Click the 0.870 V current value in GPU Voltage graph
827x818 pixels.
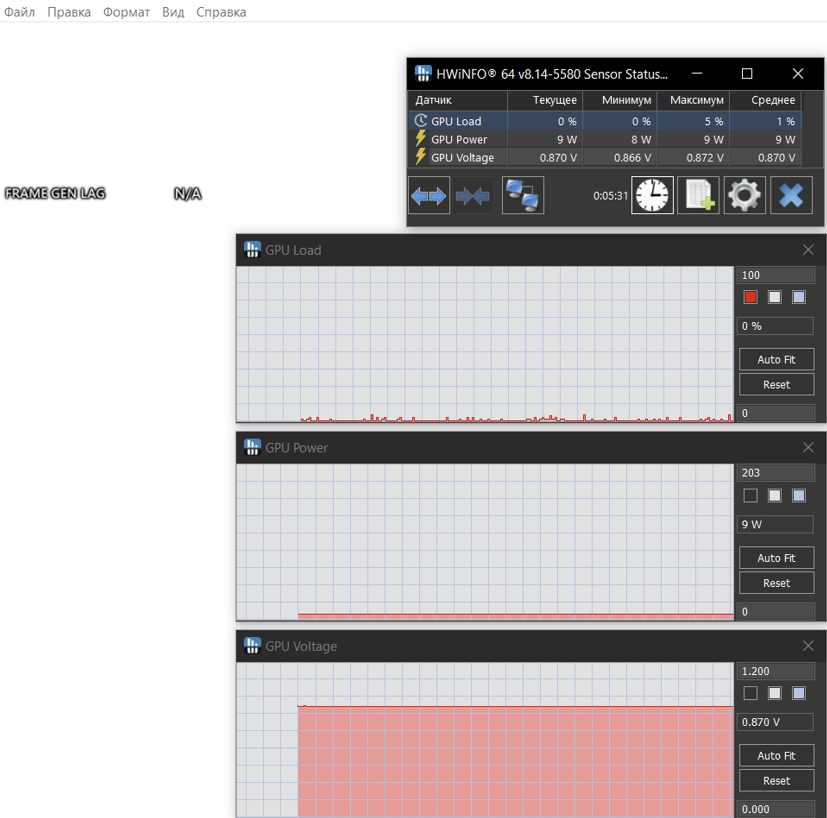coord(775,722)
